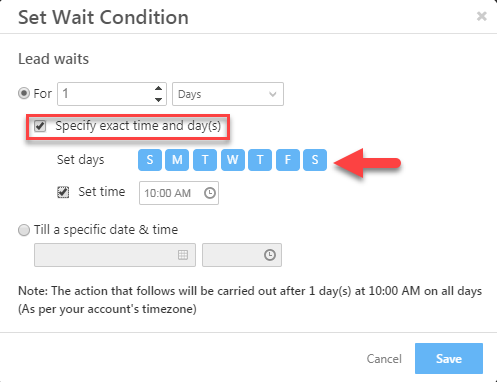The height and width of the screenshot is (382, 497).
Task: Increase the wait duration with the up arrow
Action: (158, 88)
